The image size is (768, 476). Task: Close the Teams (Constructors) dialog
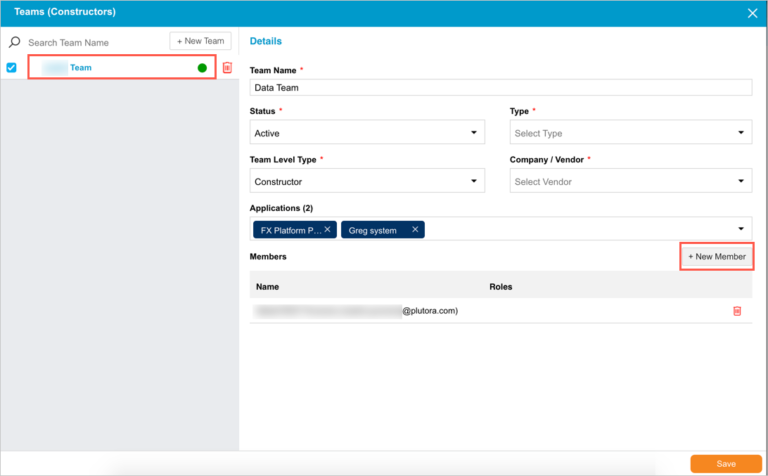[752, 13]
